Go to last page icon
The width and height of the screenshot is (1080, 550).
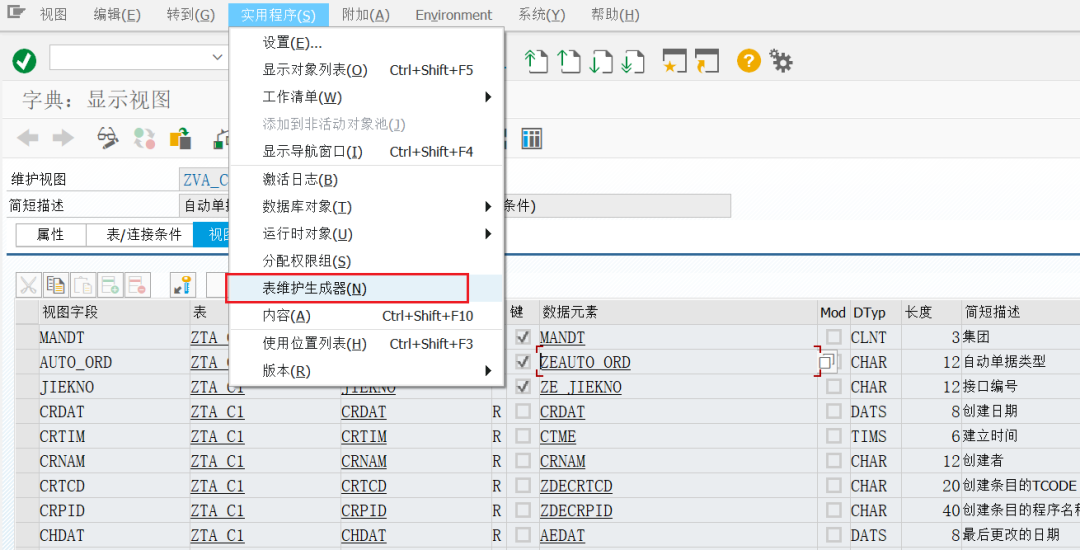pyautogui.click(x=632, y=61)
